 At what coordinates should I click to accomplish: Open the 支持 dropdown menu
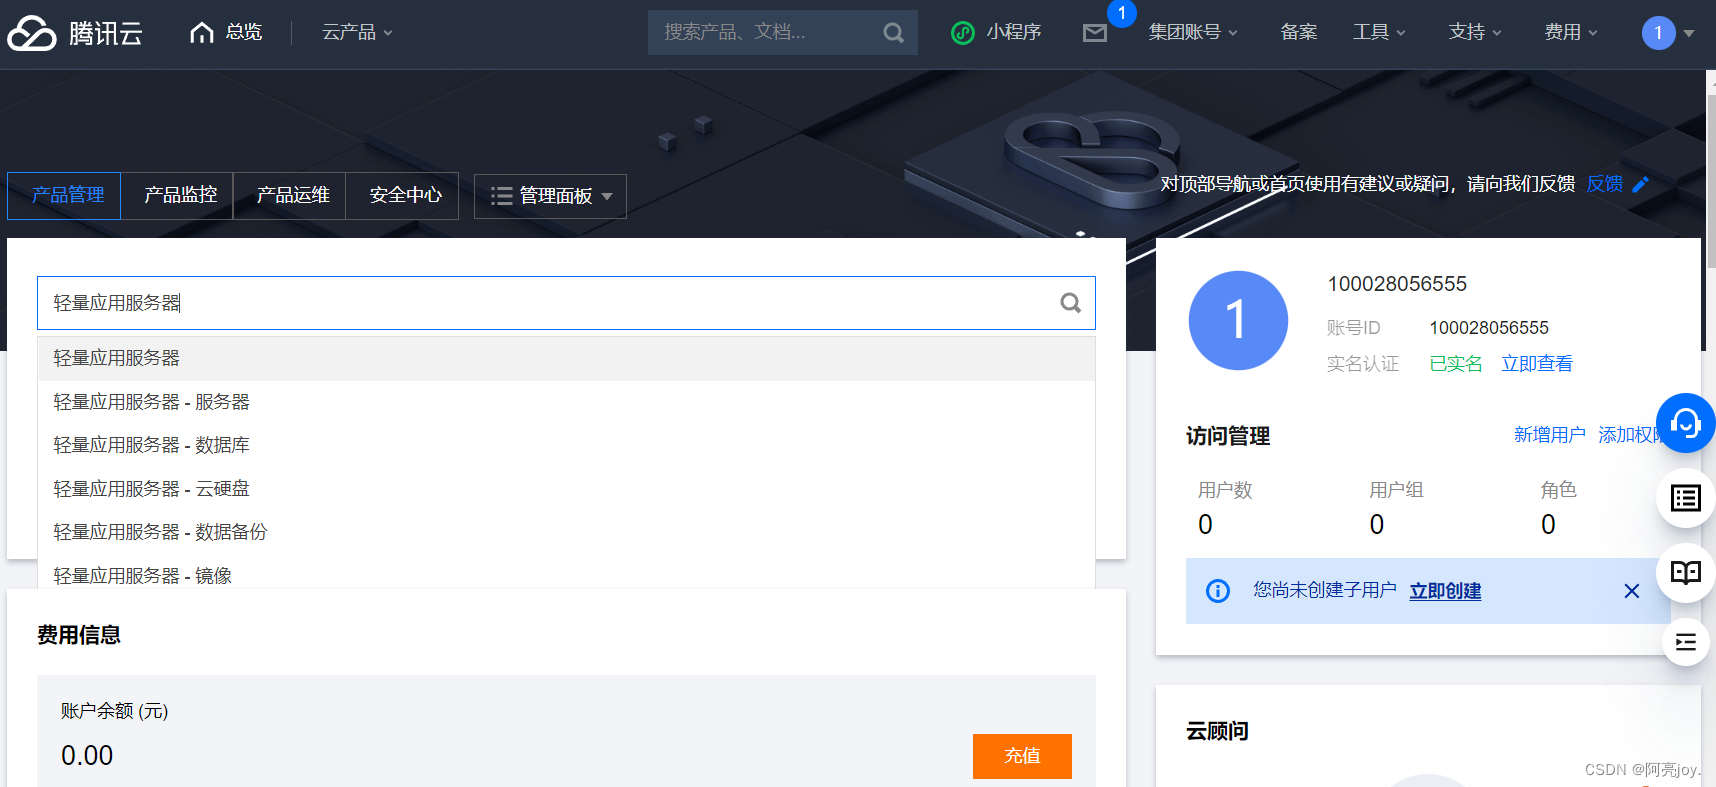[1475, 33]
